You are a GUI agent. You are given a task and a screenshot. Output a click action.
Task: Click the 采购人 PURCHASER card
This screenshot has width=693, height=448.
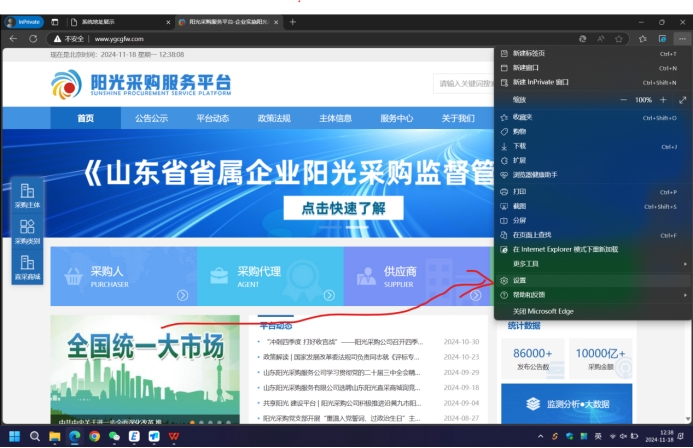coord(122,276)
